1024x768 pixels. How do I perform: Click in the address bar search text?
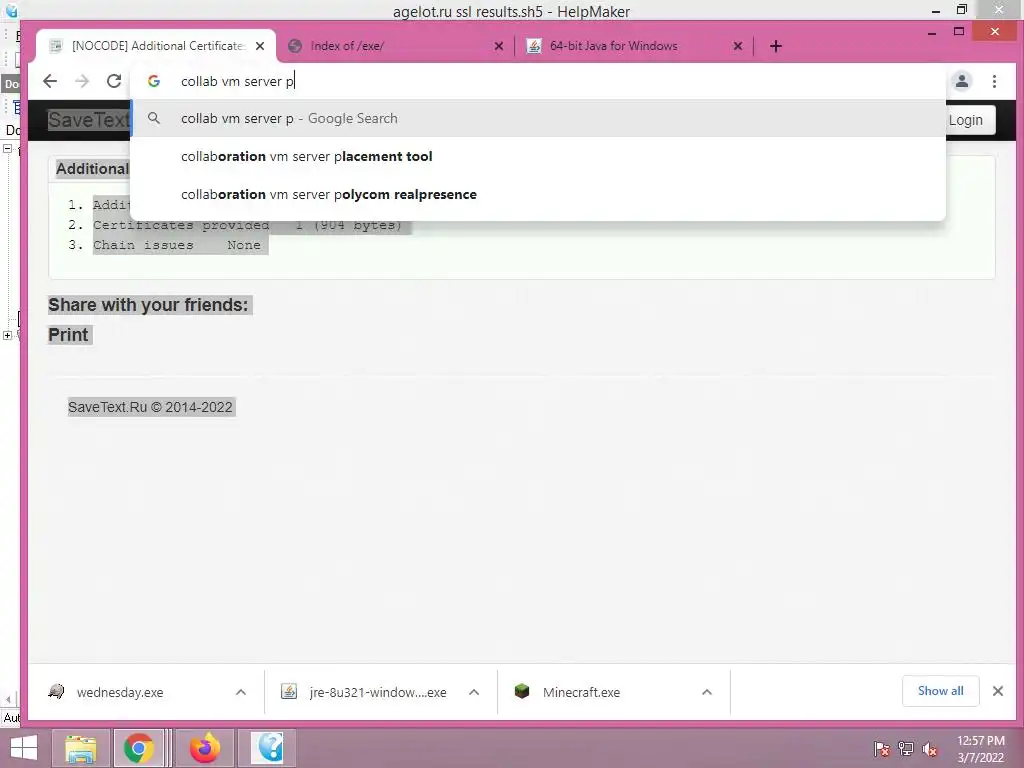238,81
